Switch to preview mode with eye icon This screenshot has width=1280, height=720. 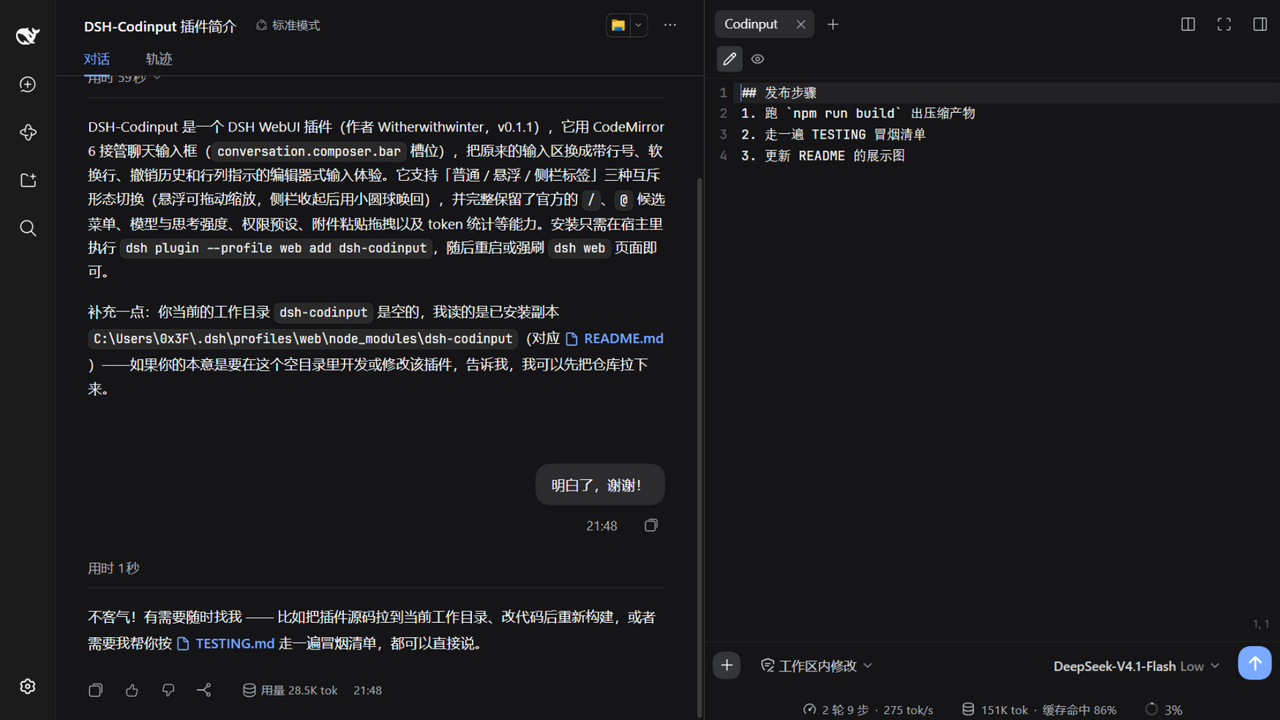758,59
